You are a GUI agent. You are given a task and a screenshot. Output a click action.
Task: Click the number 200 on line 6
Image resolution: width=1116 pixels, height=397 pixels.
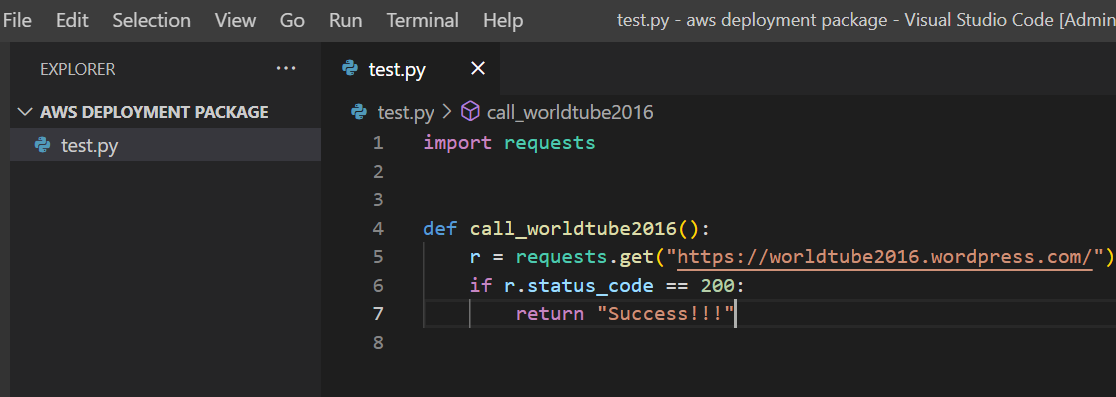click(717, 285)
